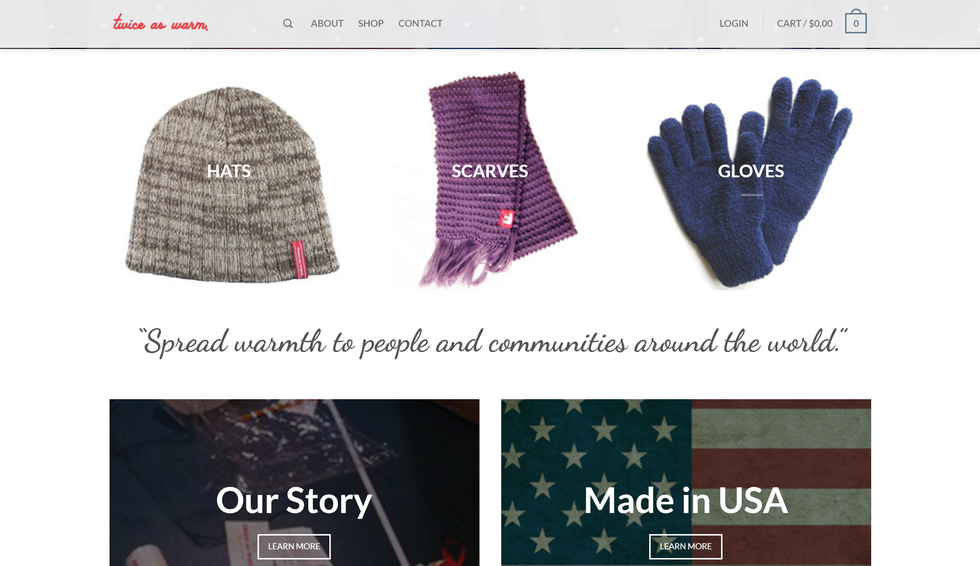Open the Our Story banner heading
This screenshot has width=980, height=566.
point(294,501)
